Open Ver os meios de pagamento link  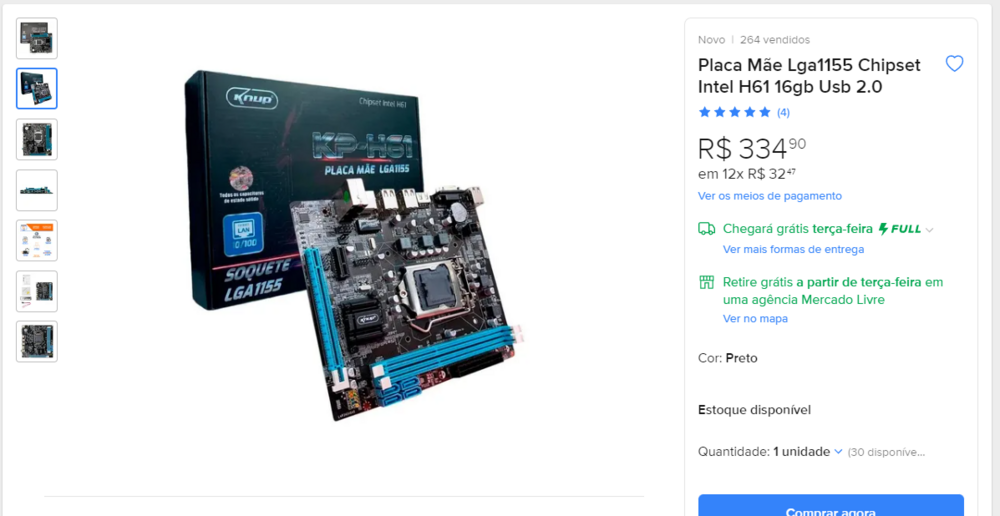(x=770, y=196)
